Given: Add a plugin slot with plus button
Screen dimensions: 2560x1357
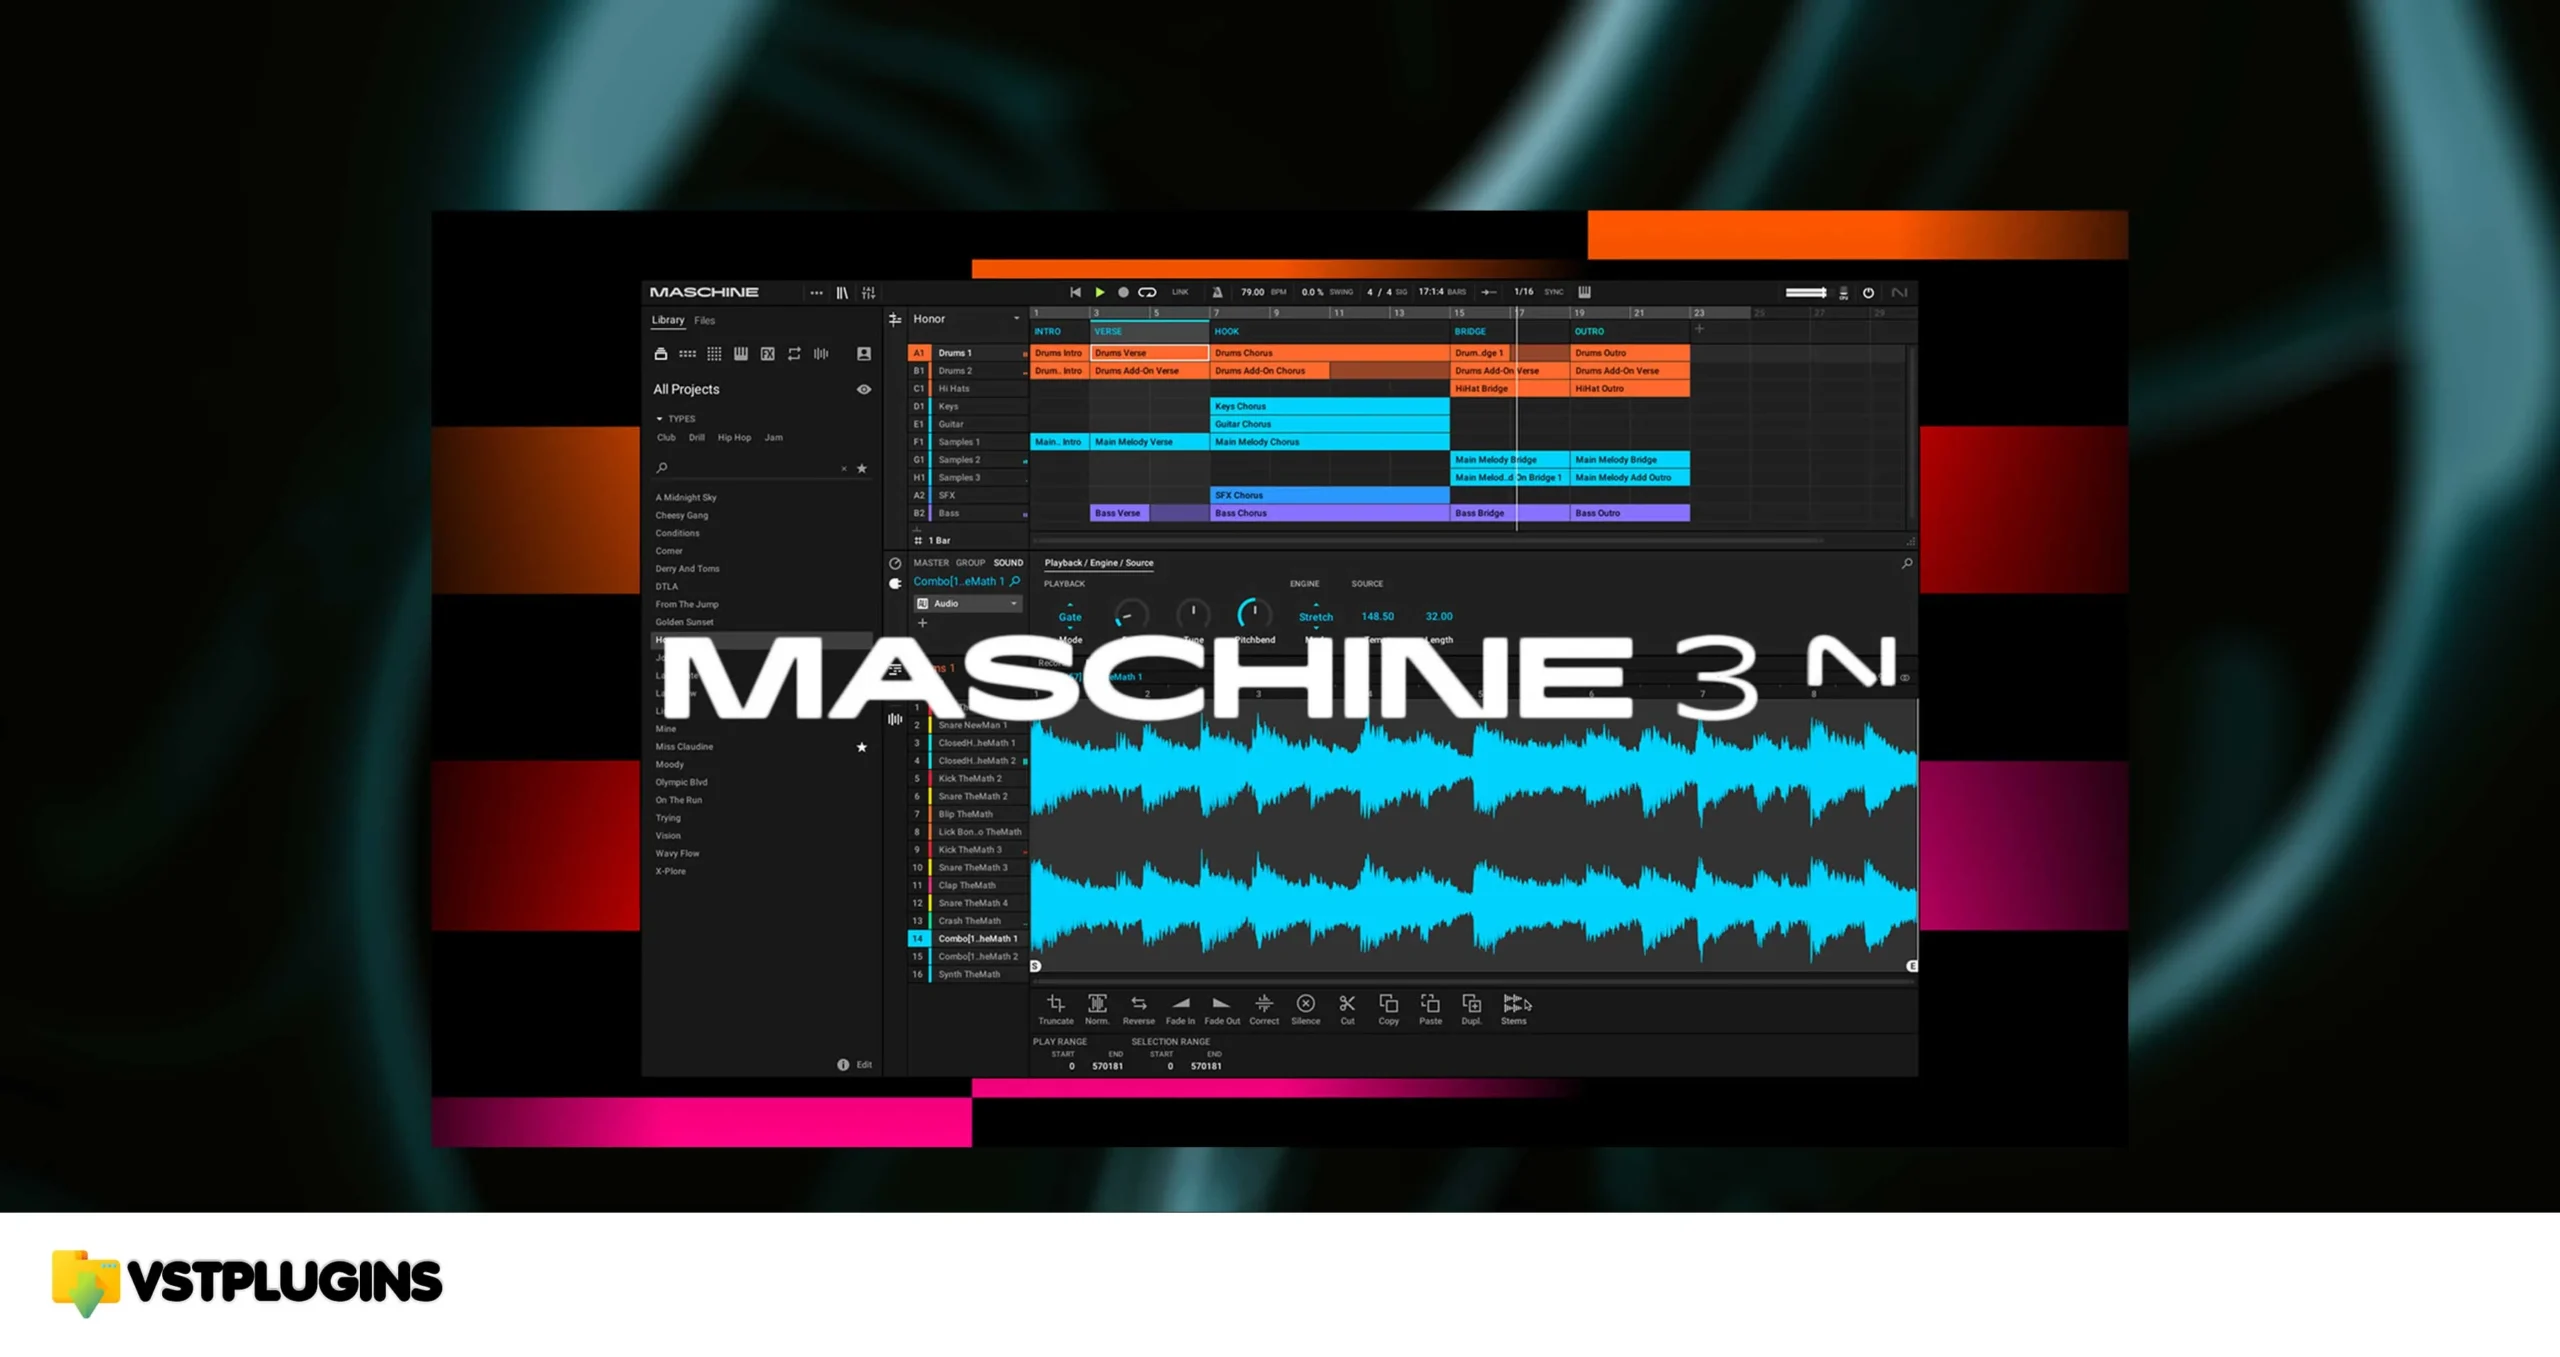Looking at the screenshot, I should point(923,623).
